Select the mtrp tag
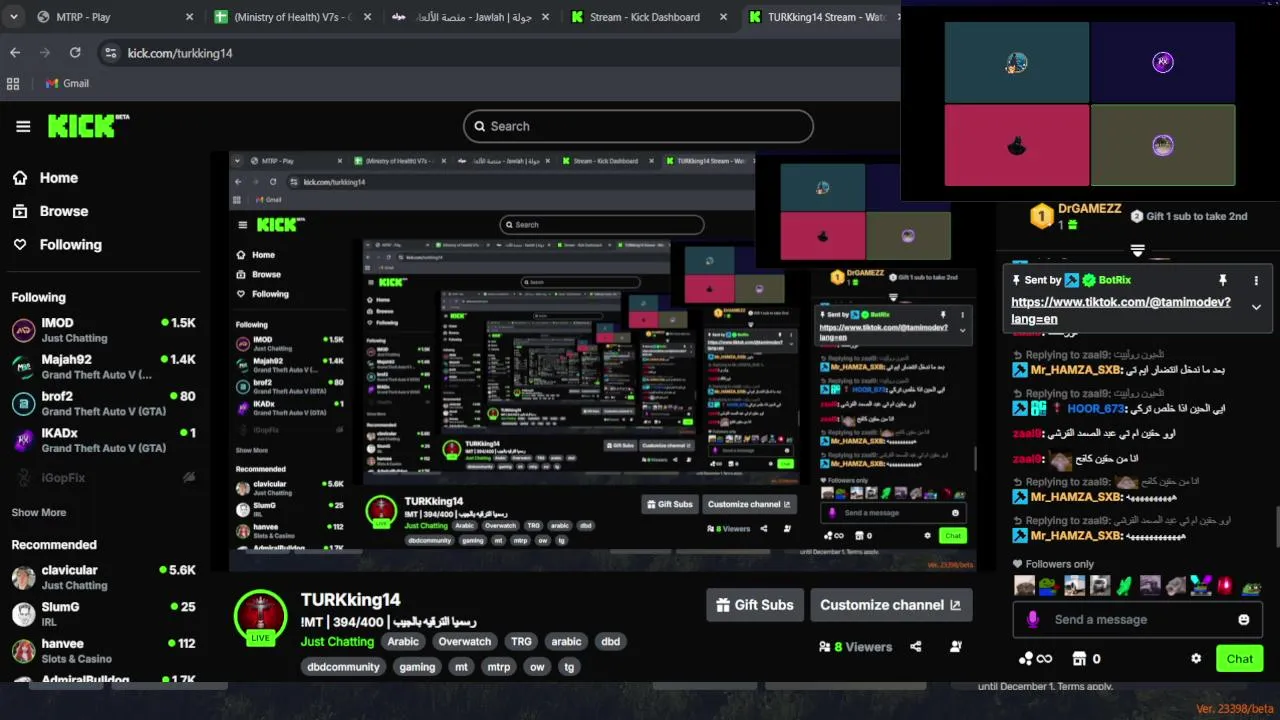This screenshot has height=720, width=1280. pyautogui.click(x=498, y=667)
